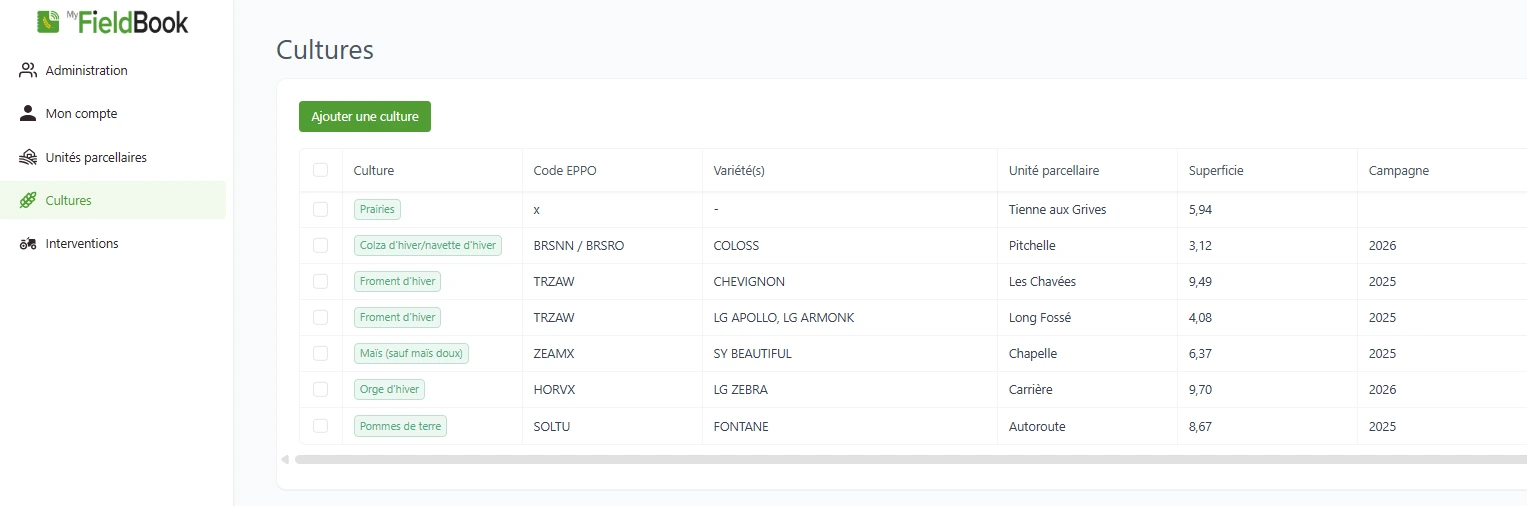Click the Code EPPO column header
Viewport: 1527px width, 506px height.
pos(565,171)
